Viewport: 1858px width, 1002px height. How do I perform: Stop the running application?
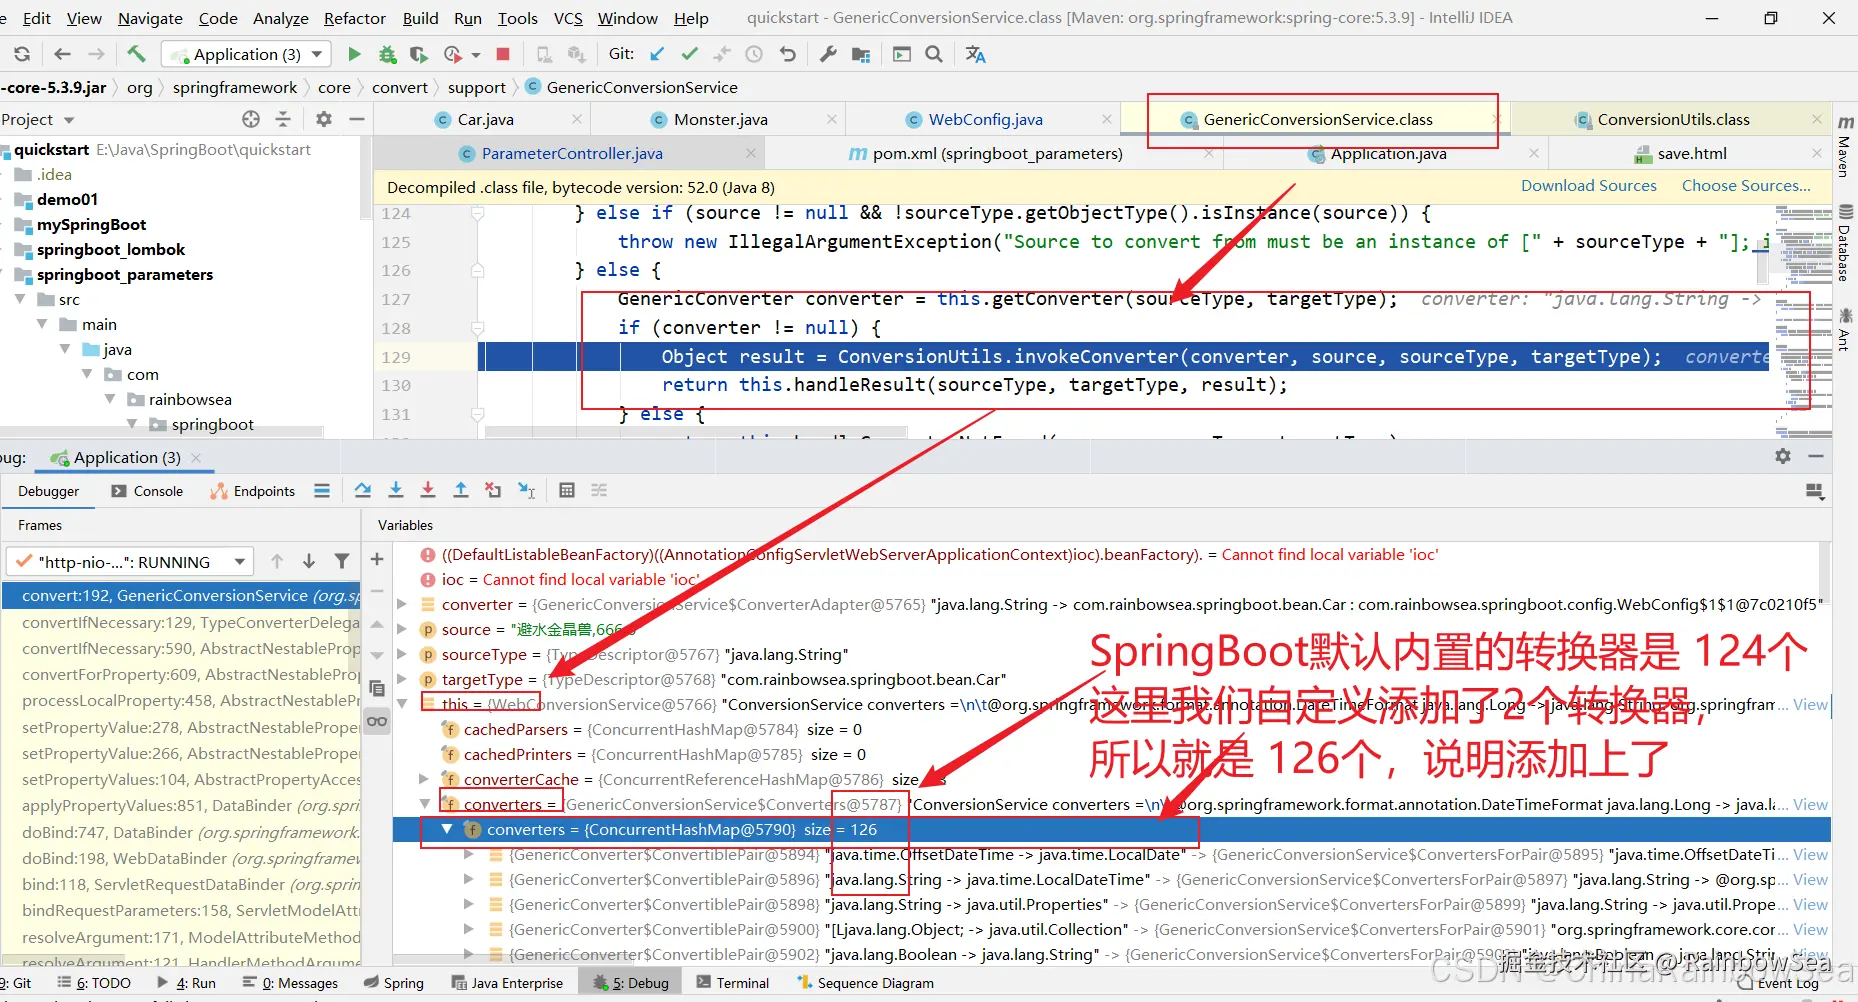coord(503,54)
